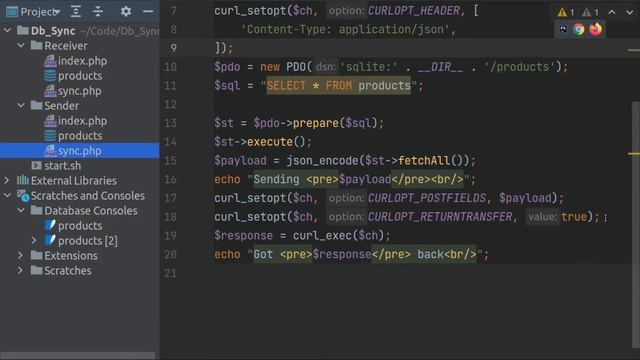Click the execute method call
This screenshot has width=640, height=360.
pos(270,142)
